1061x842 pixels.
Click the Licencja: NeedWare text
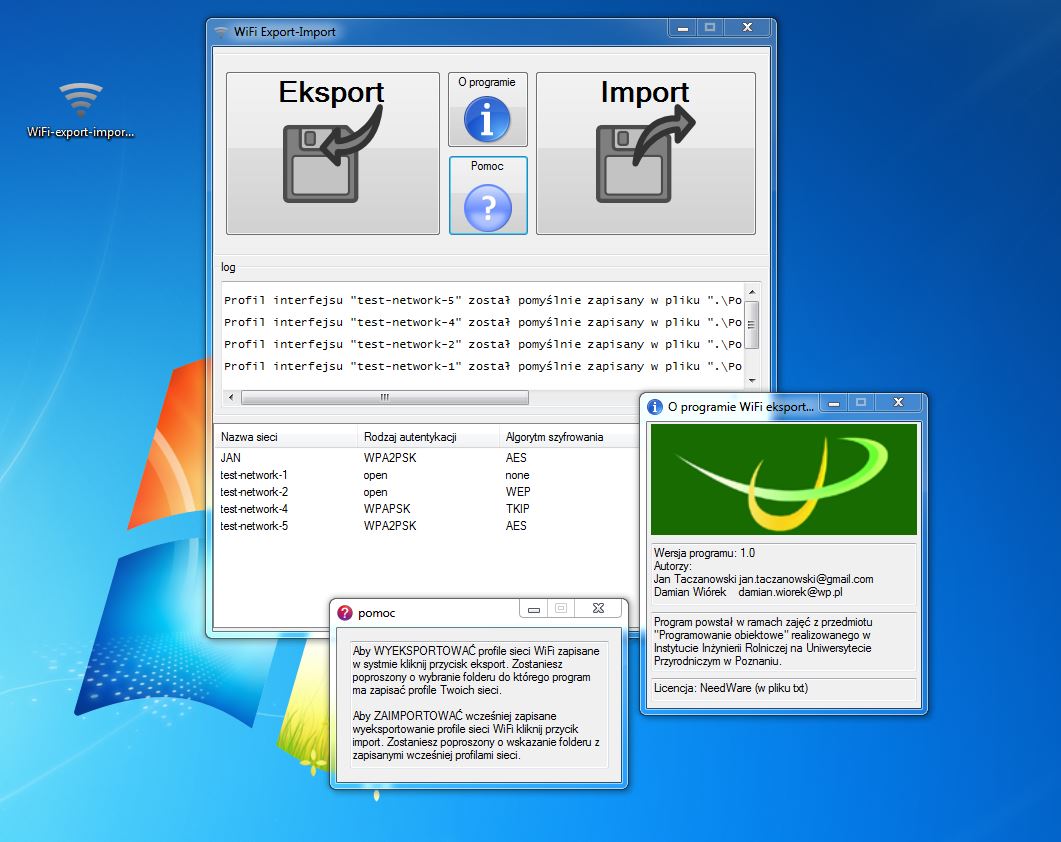tap(731, 688)
